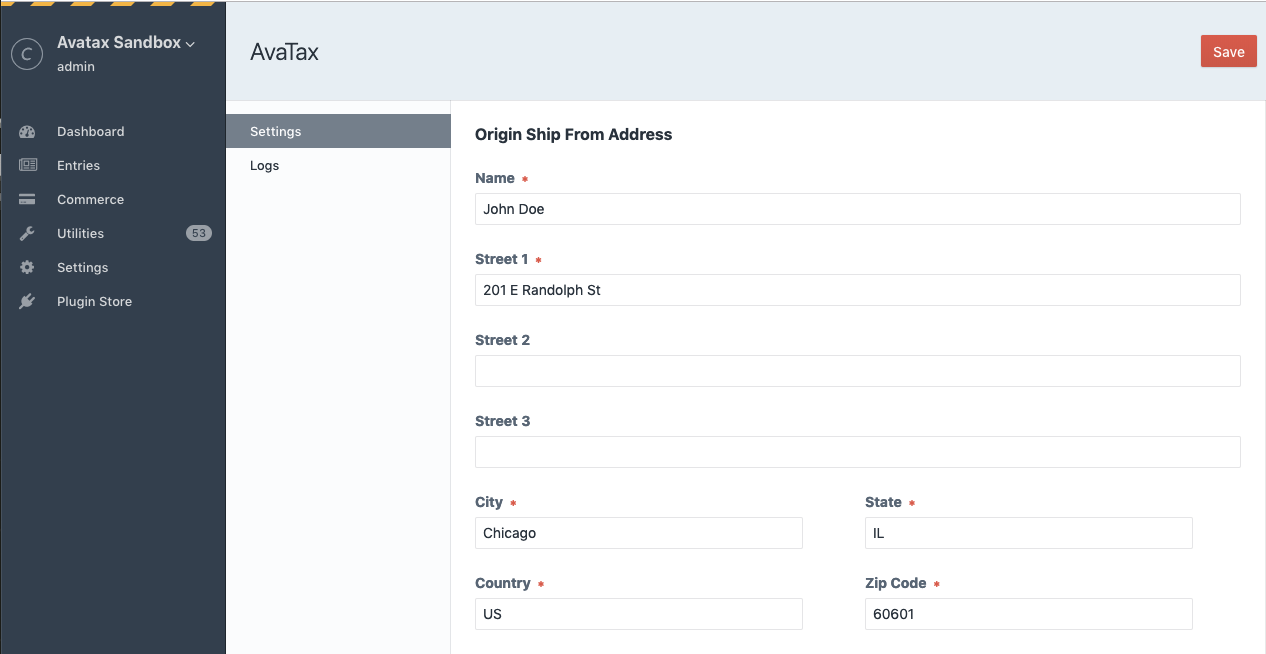Focus the Zip Code field with 60601
This screenshot has width=1266, height=654.
click(1028, 614)
